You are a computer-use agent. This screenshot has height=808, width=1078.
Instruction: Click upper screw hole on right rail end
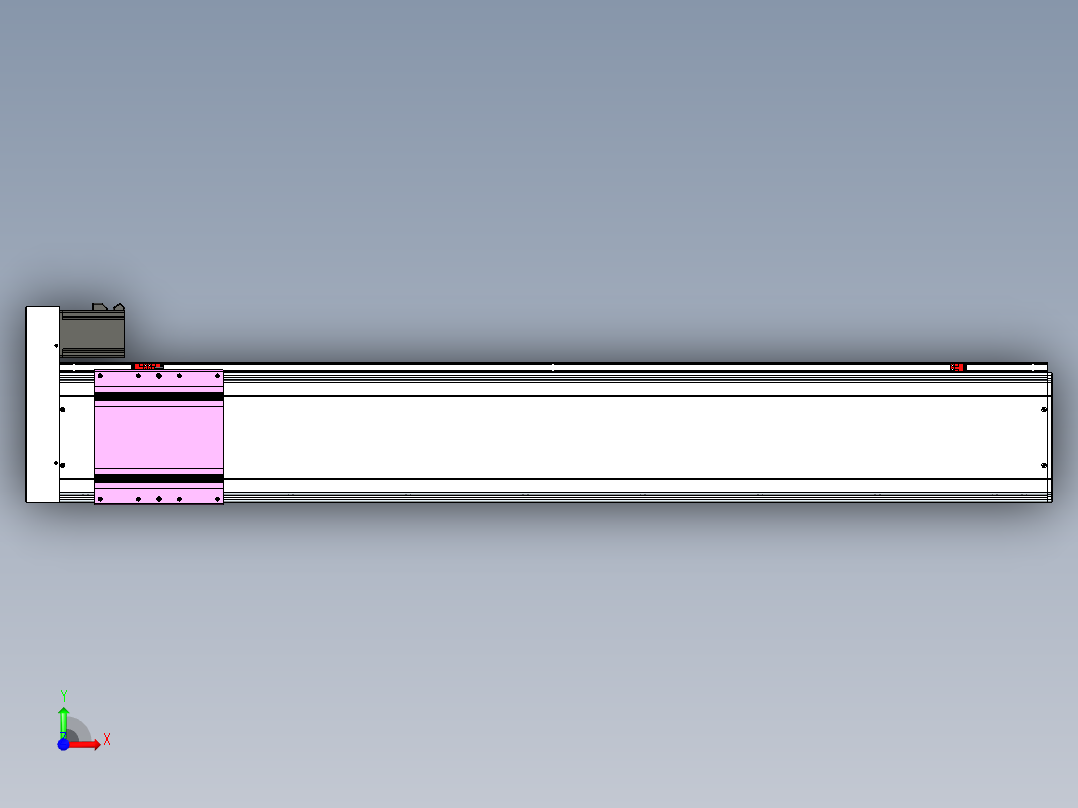[x=1044, y=410]
